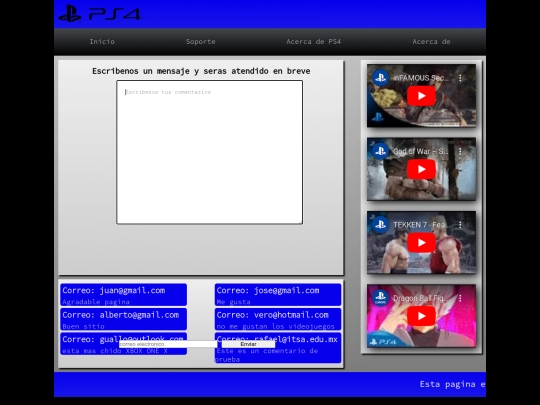The height and width of the screenshot is (405, 540).
Task: Open the inFAMOUS video title link
Action: pos(422,78)
